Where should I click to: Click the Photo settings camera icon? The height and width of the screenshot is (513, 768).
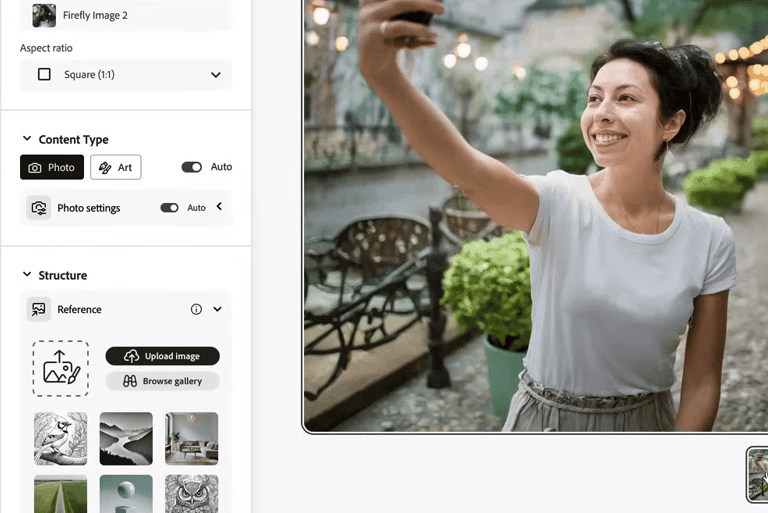(39, 208)
